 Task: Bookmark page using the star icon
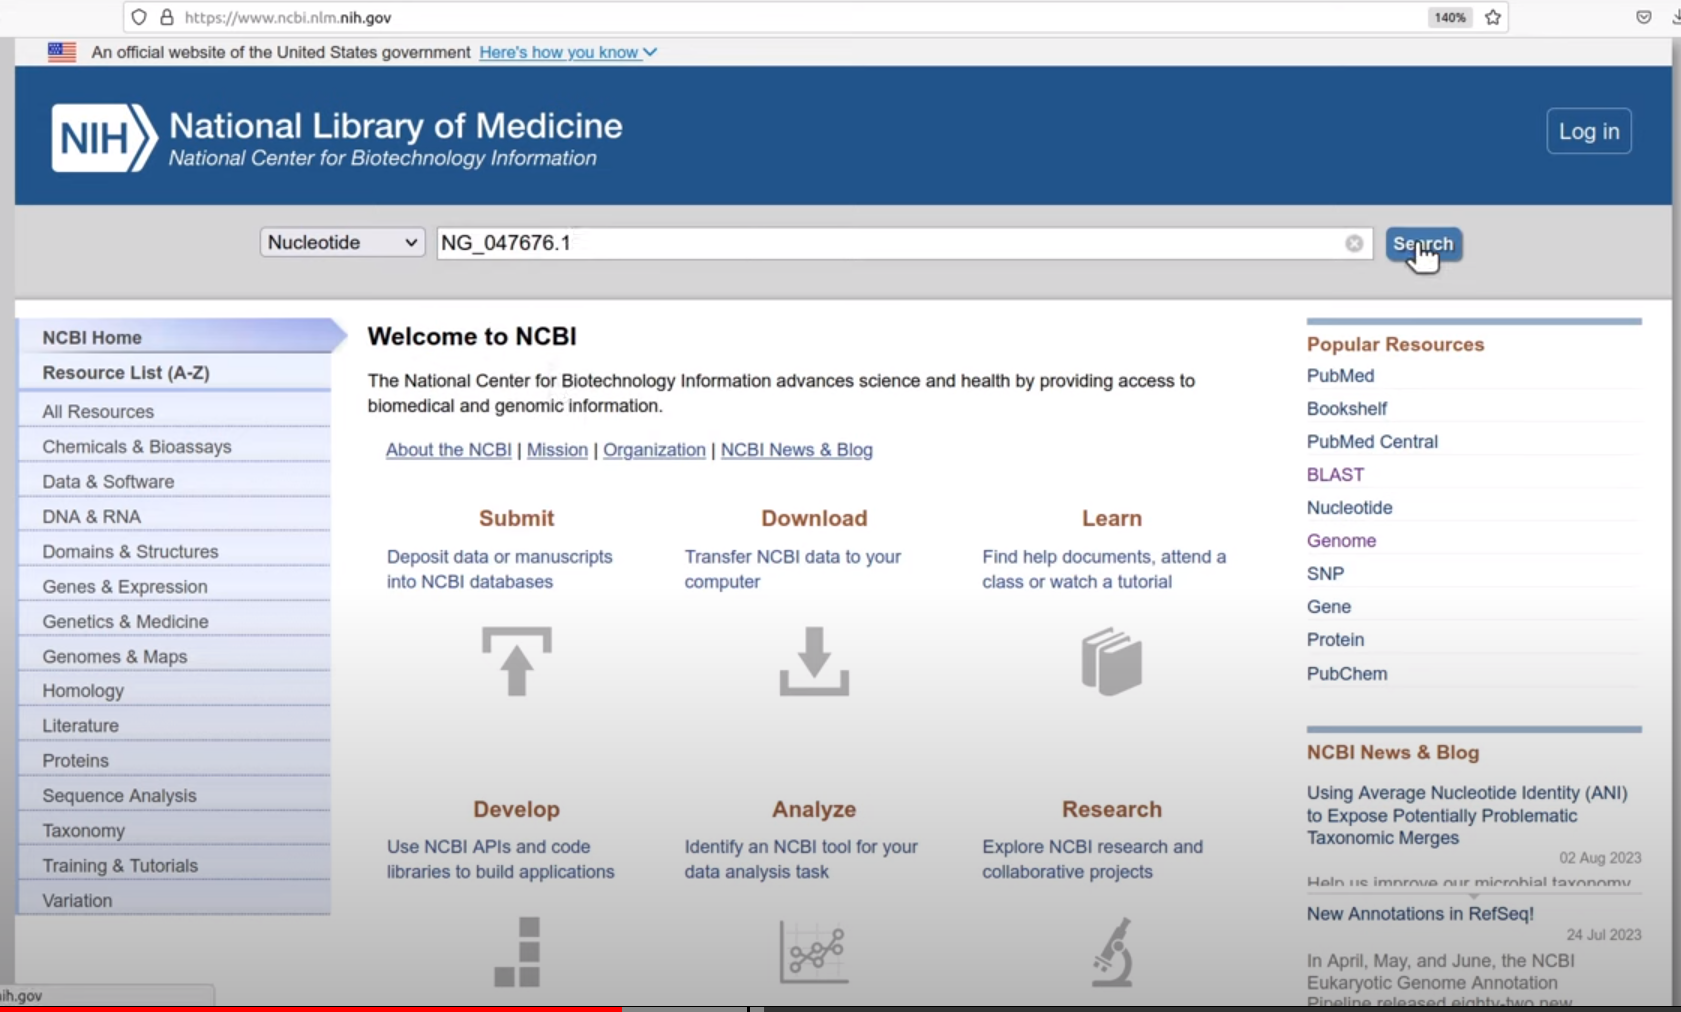tap(1493, 17)
